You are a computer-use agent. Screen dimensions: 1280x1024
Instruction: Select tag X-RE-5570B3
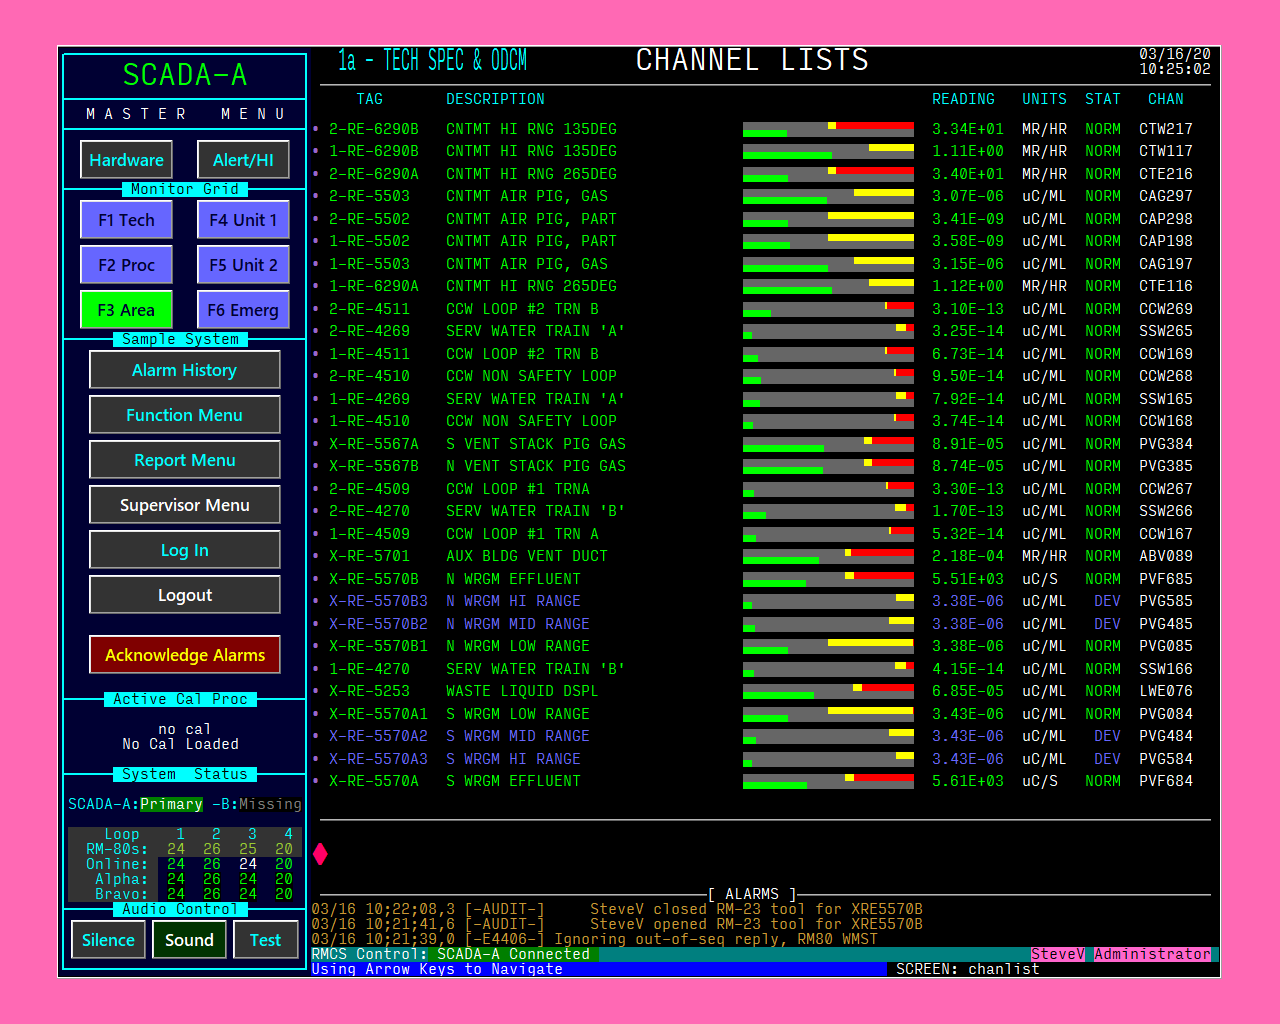[x=378, y=601]
